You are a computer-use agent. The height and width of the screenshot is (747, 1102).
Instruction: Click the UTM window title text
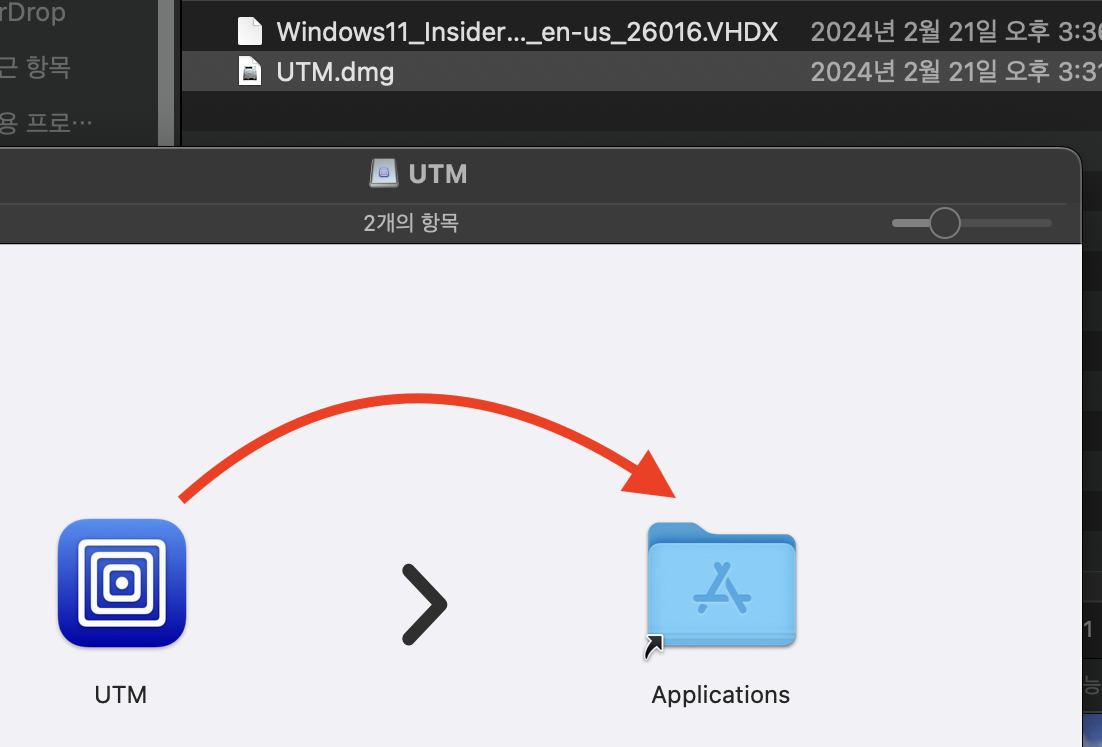[438, 174]
